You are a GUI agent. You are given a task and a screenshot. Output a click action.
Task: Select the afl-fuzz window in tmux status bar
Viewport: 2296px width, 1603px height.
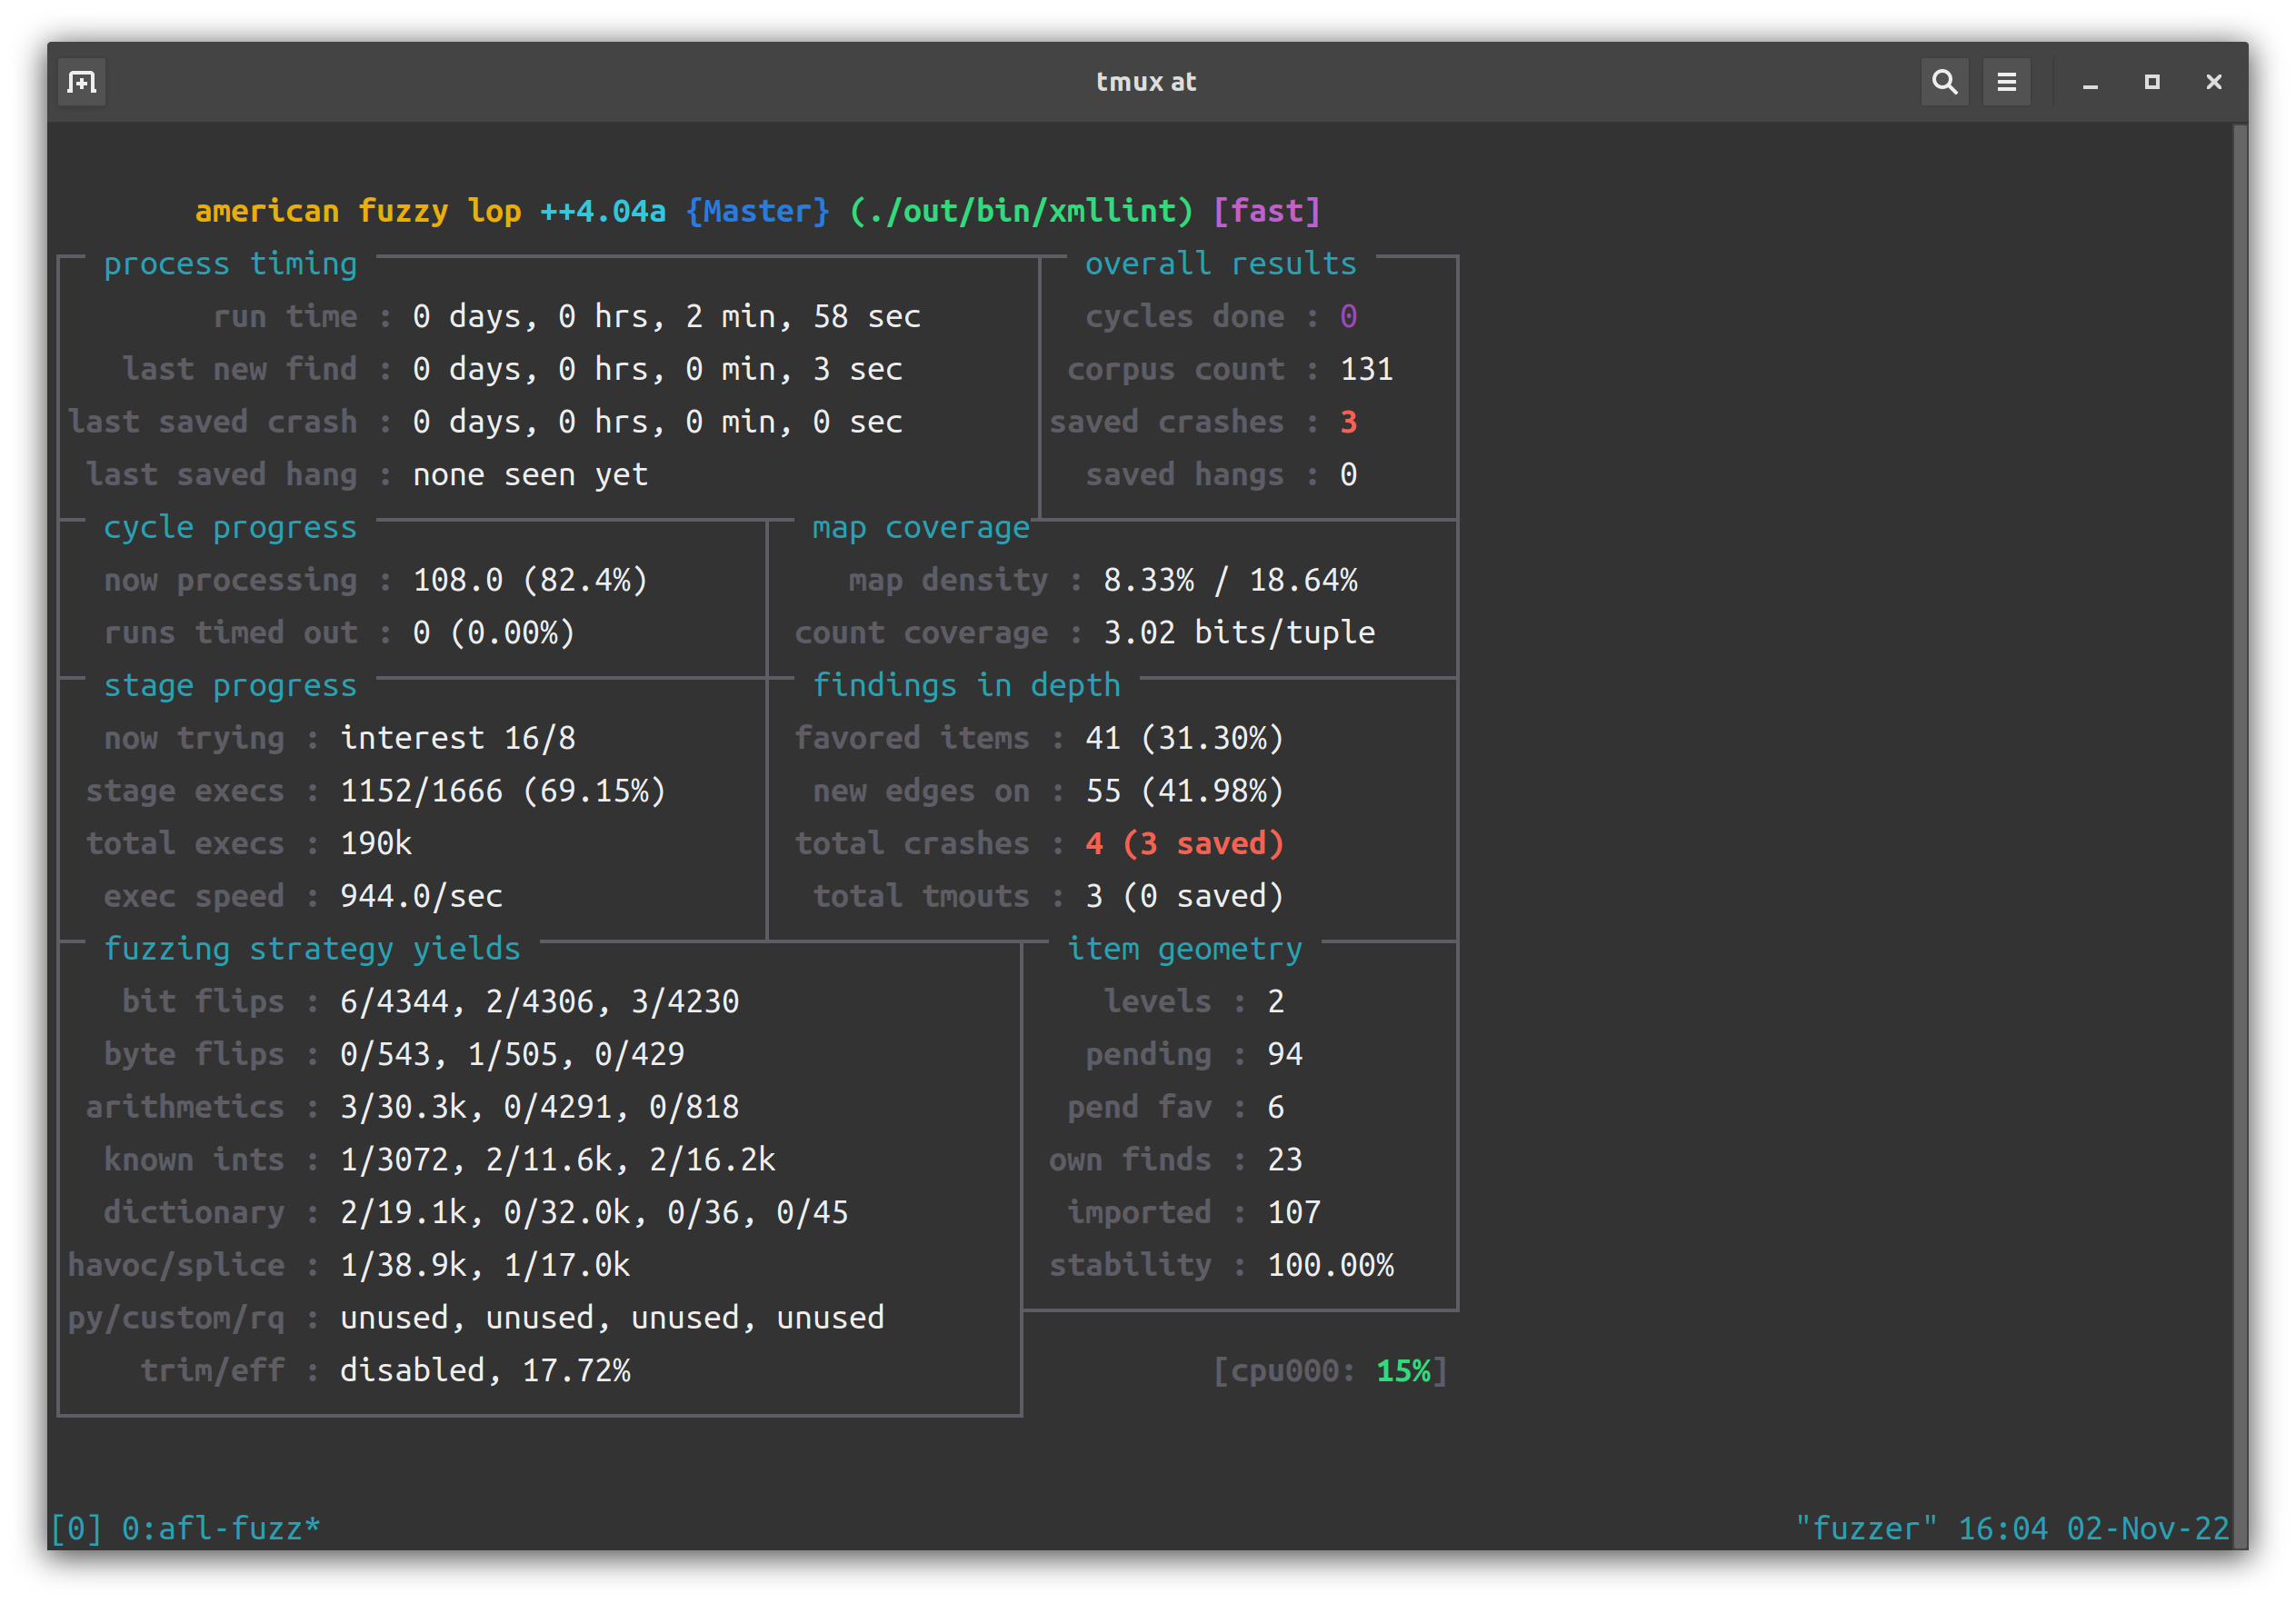(220, 1527)
